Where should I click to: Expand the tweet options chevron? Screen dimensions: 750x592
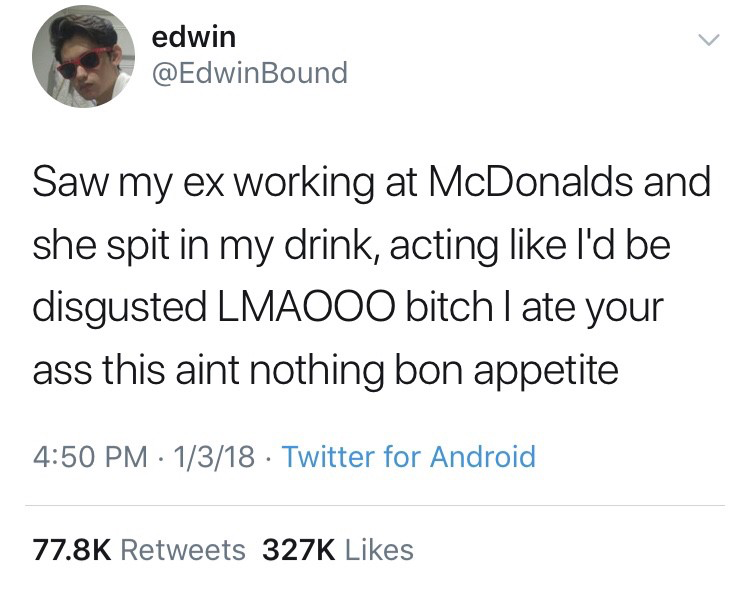click(x=708, y=40)
